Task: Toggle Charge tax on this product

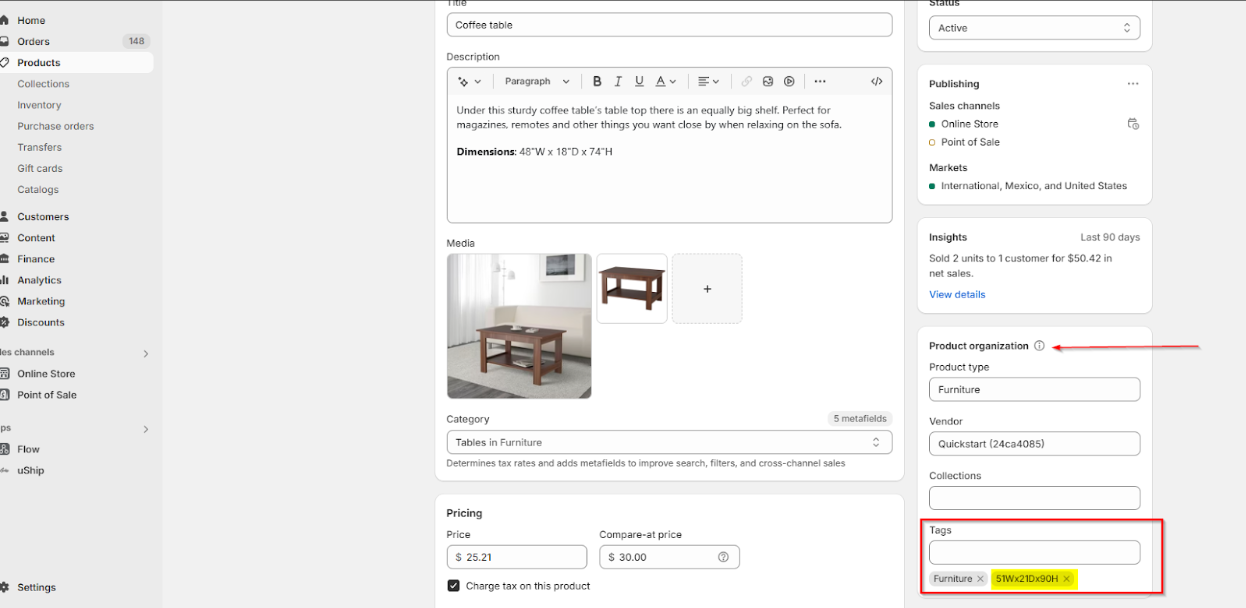Action: [453, 585]
